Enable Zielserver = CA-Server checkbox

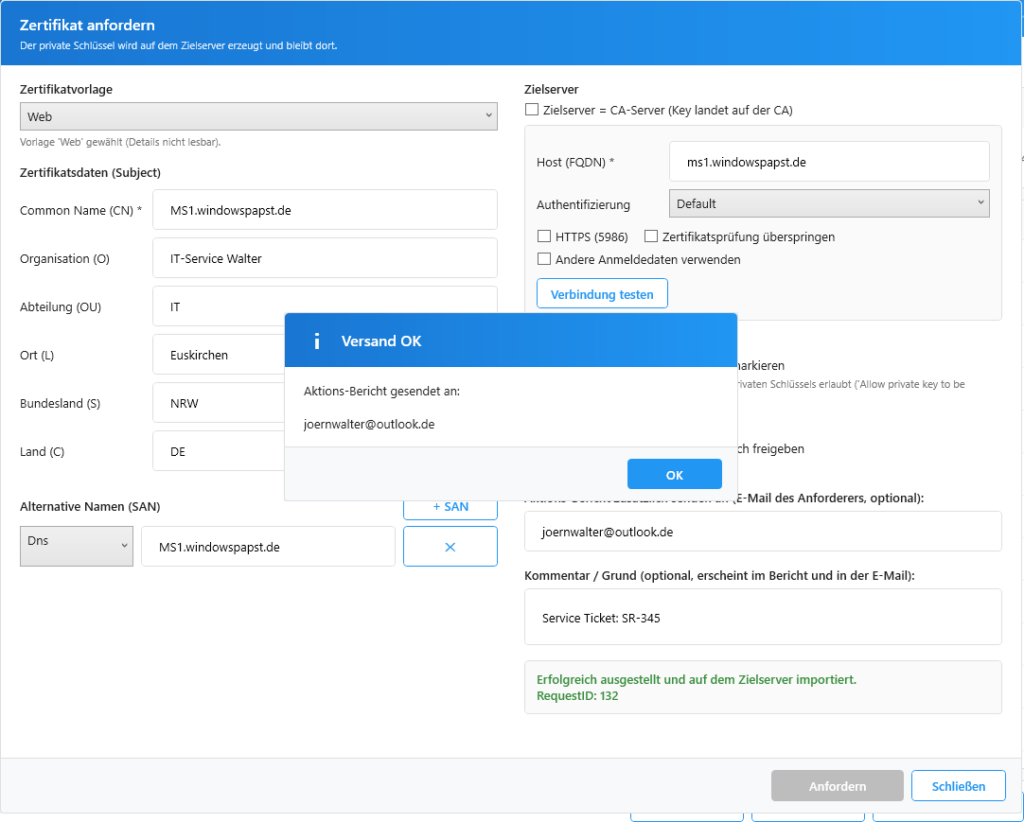click(x=532, y=110)
